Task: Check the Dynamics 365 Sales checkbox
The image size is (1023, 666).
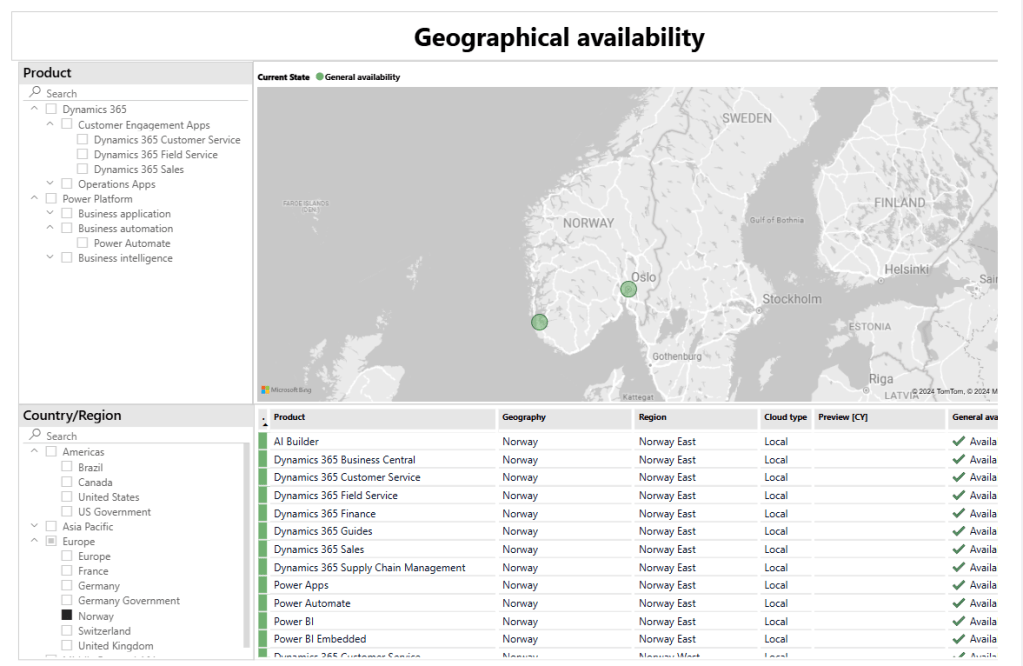Action: (x=83, y=169)
